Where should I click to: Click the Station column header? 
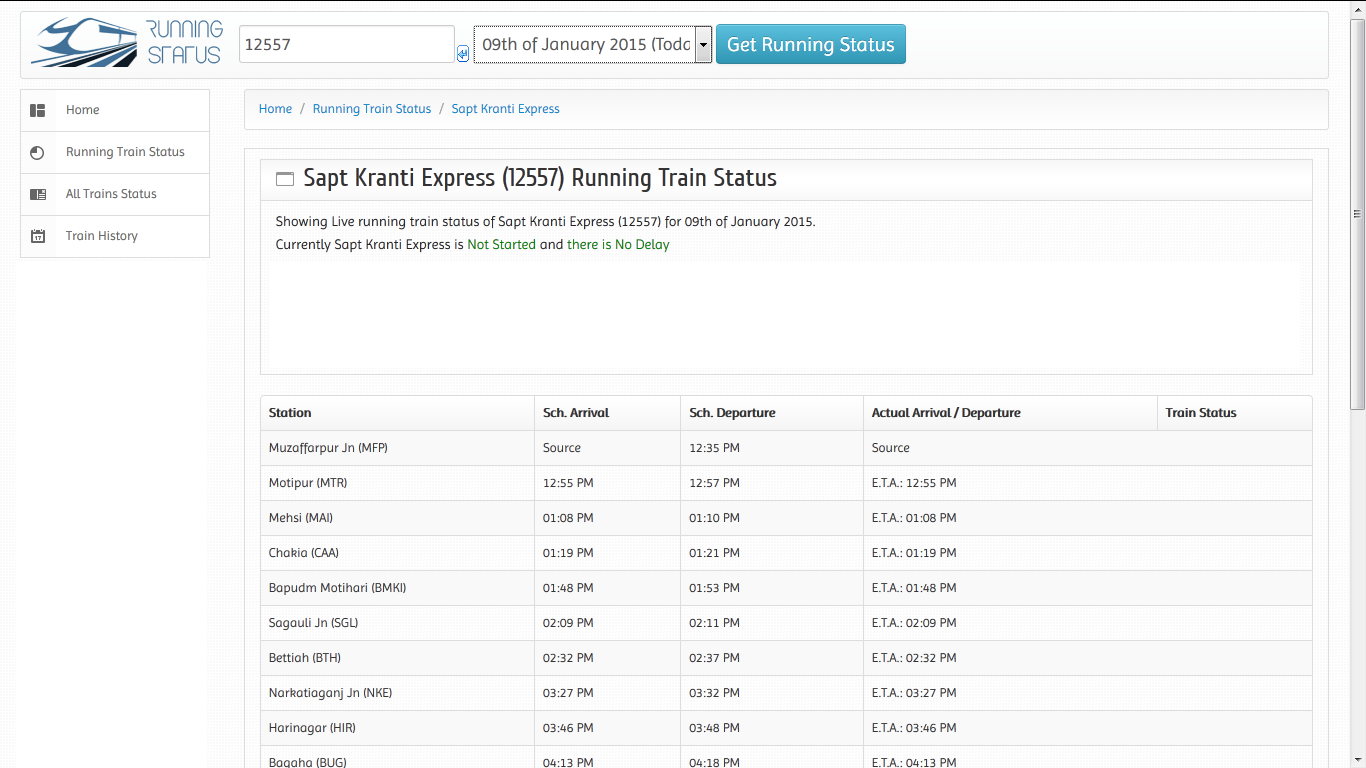click(397, 413)
